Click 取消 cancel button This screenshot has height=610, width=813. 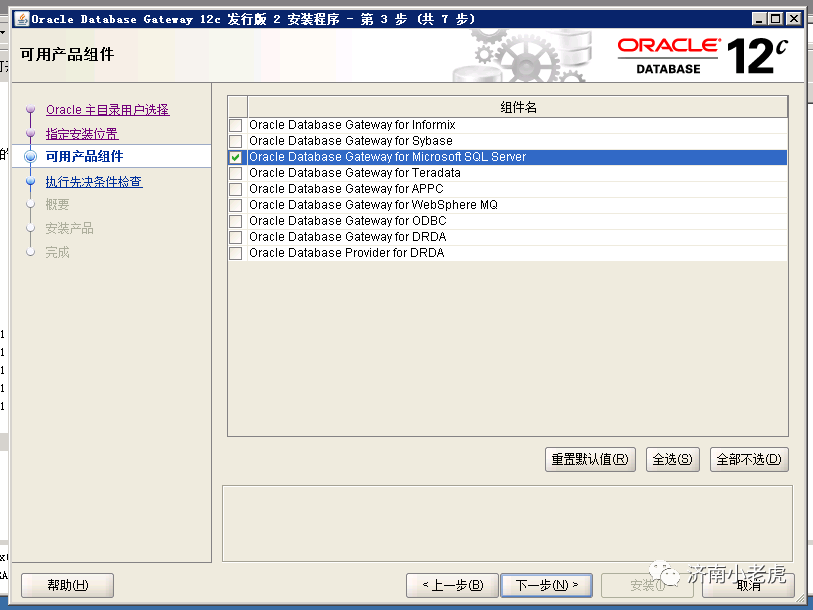coord(748,586)
